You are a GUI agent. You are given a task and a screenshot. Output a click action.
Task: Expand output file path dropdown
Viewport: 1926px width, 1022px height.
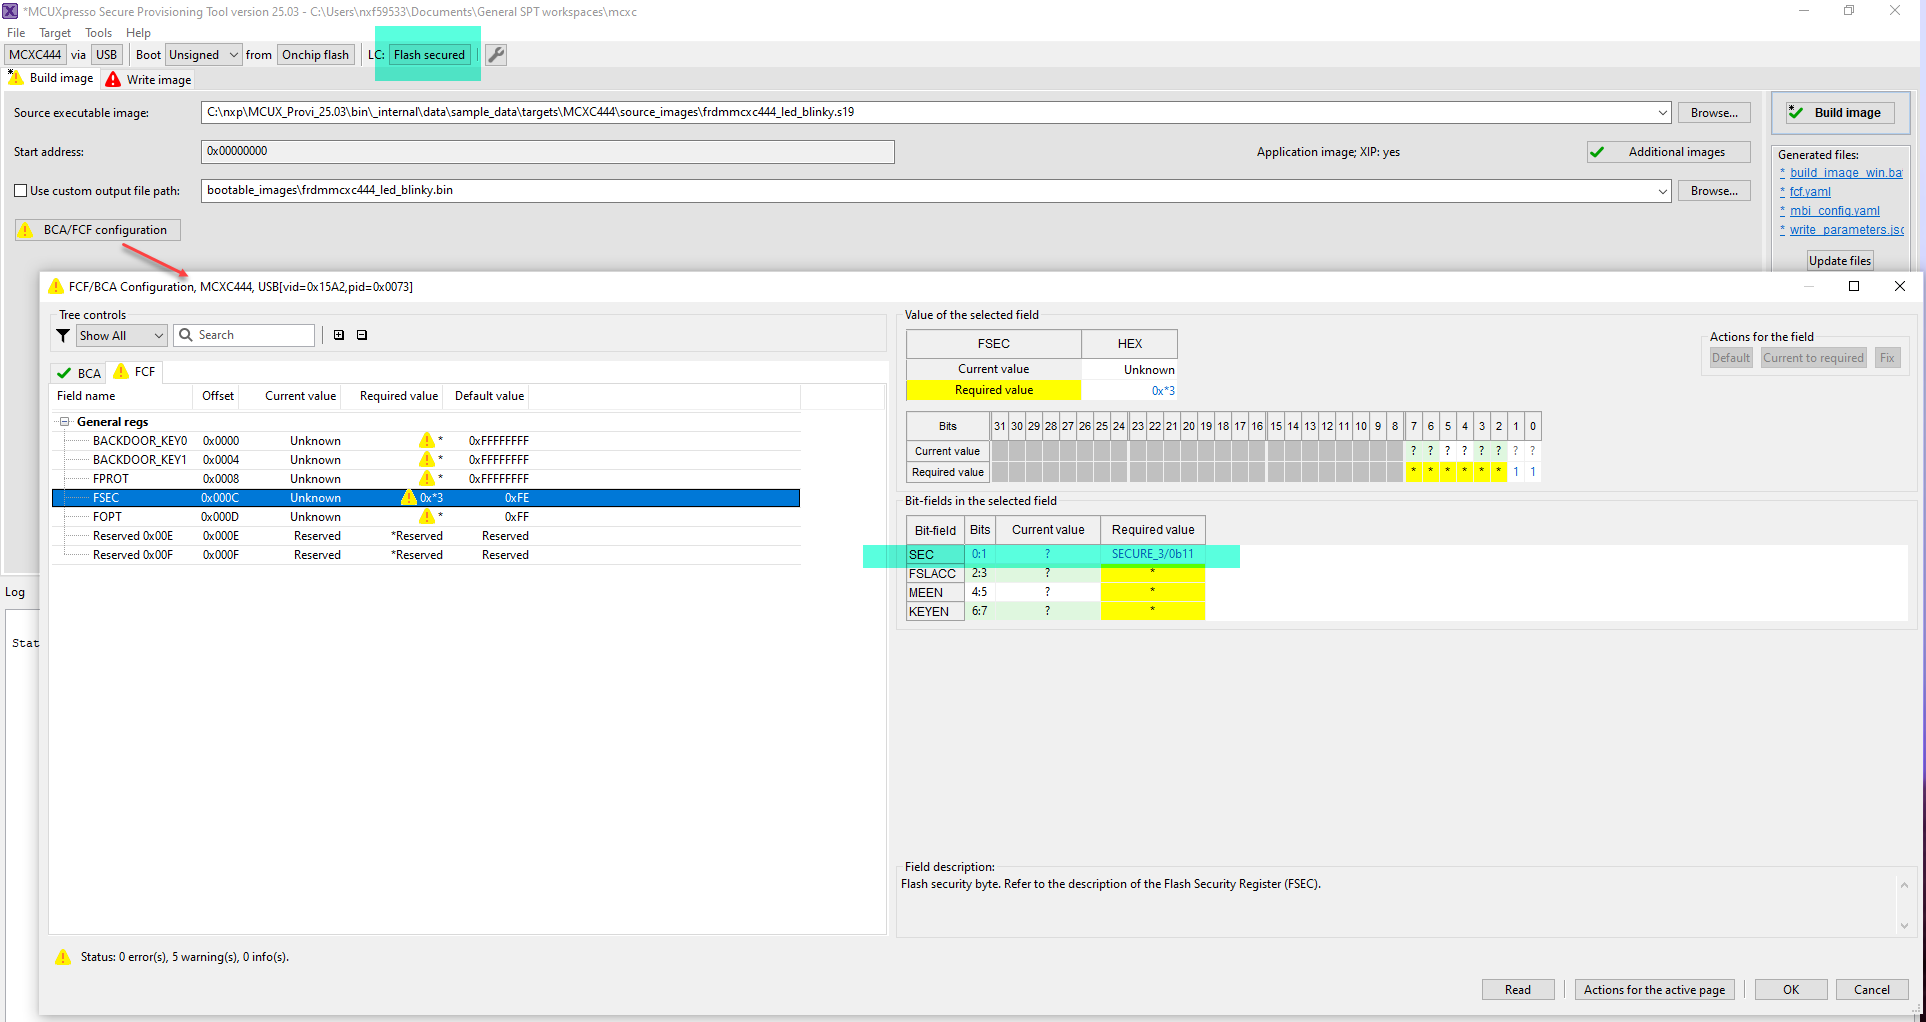1663,190
